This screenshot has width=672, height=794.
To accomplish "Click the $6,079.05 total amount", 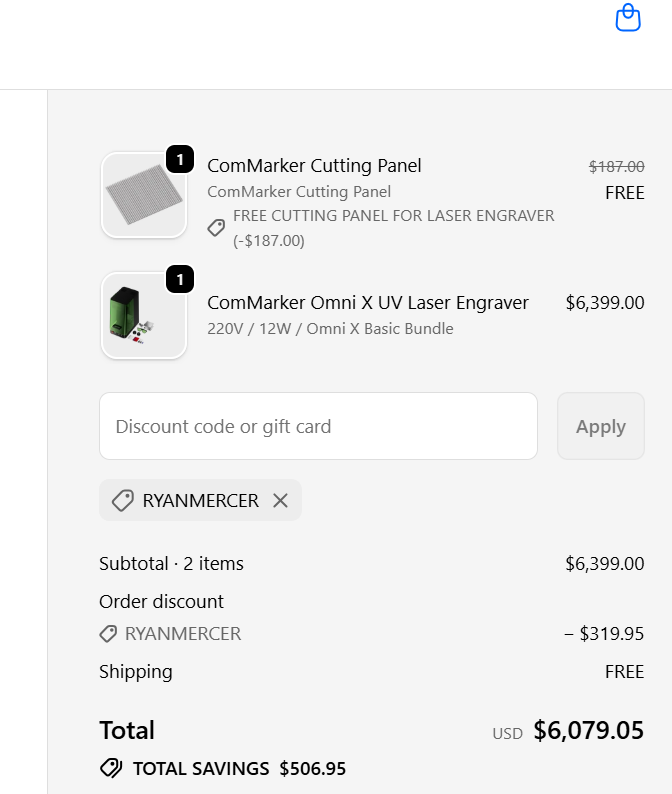I will [x=588, y=731].
